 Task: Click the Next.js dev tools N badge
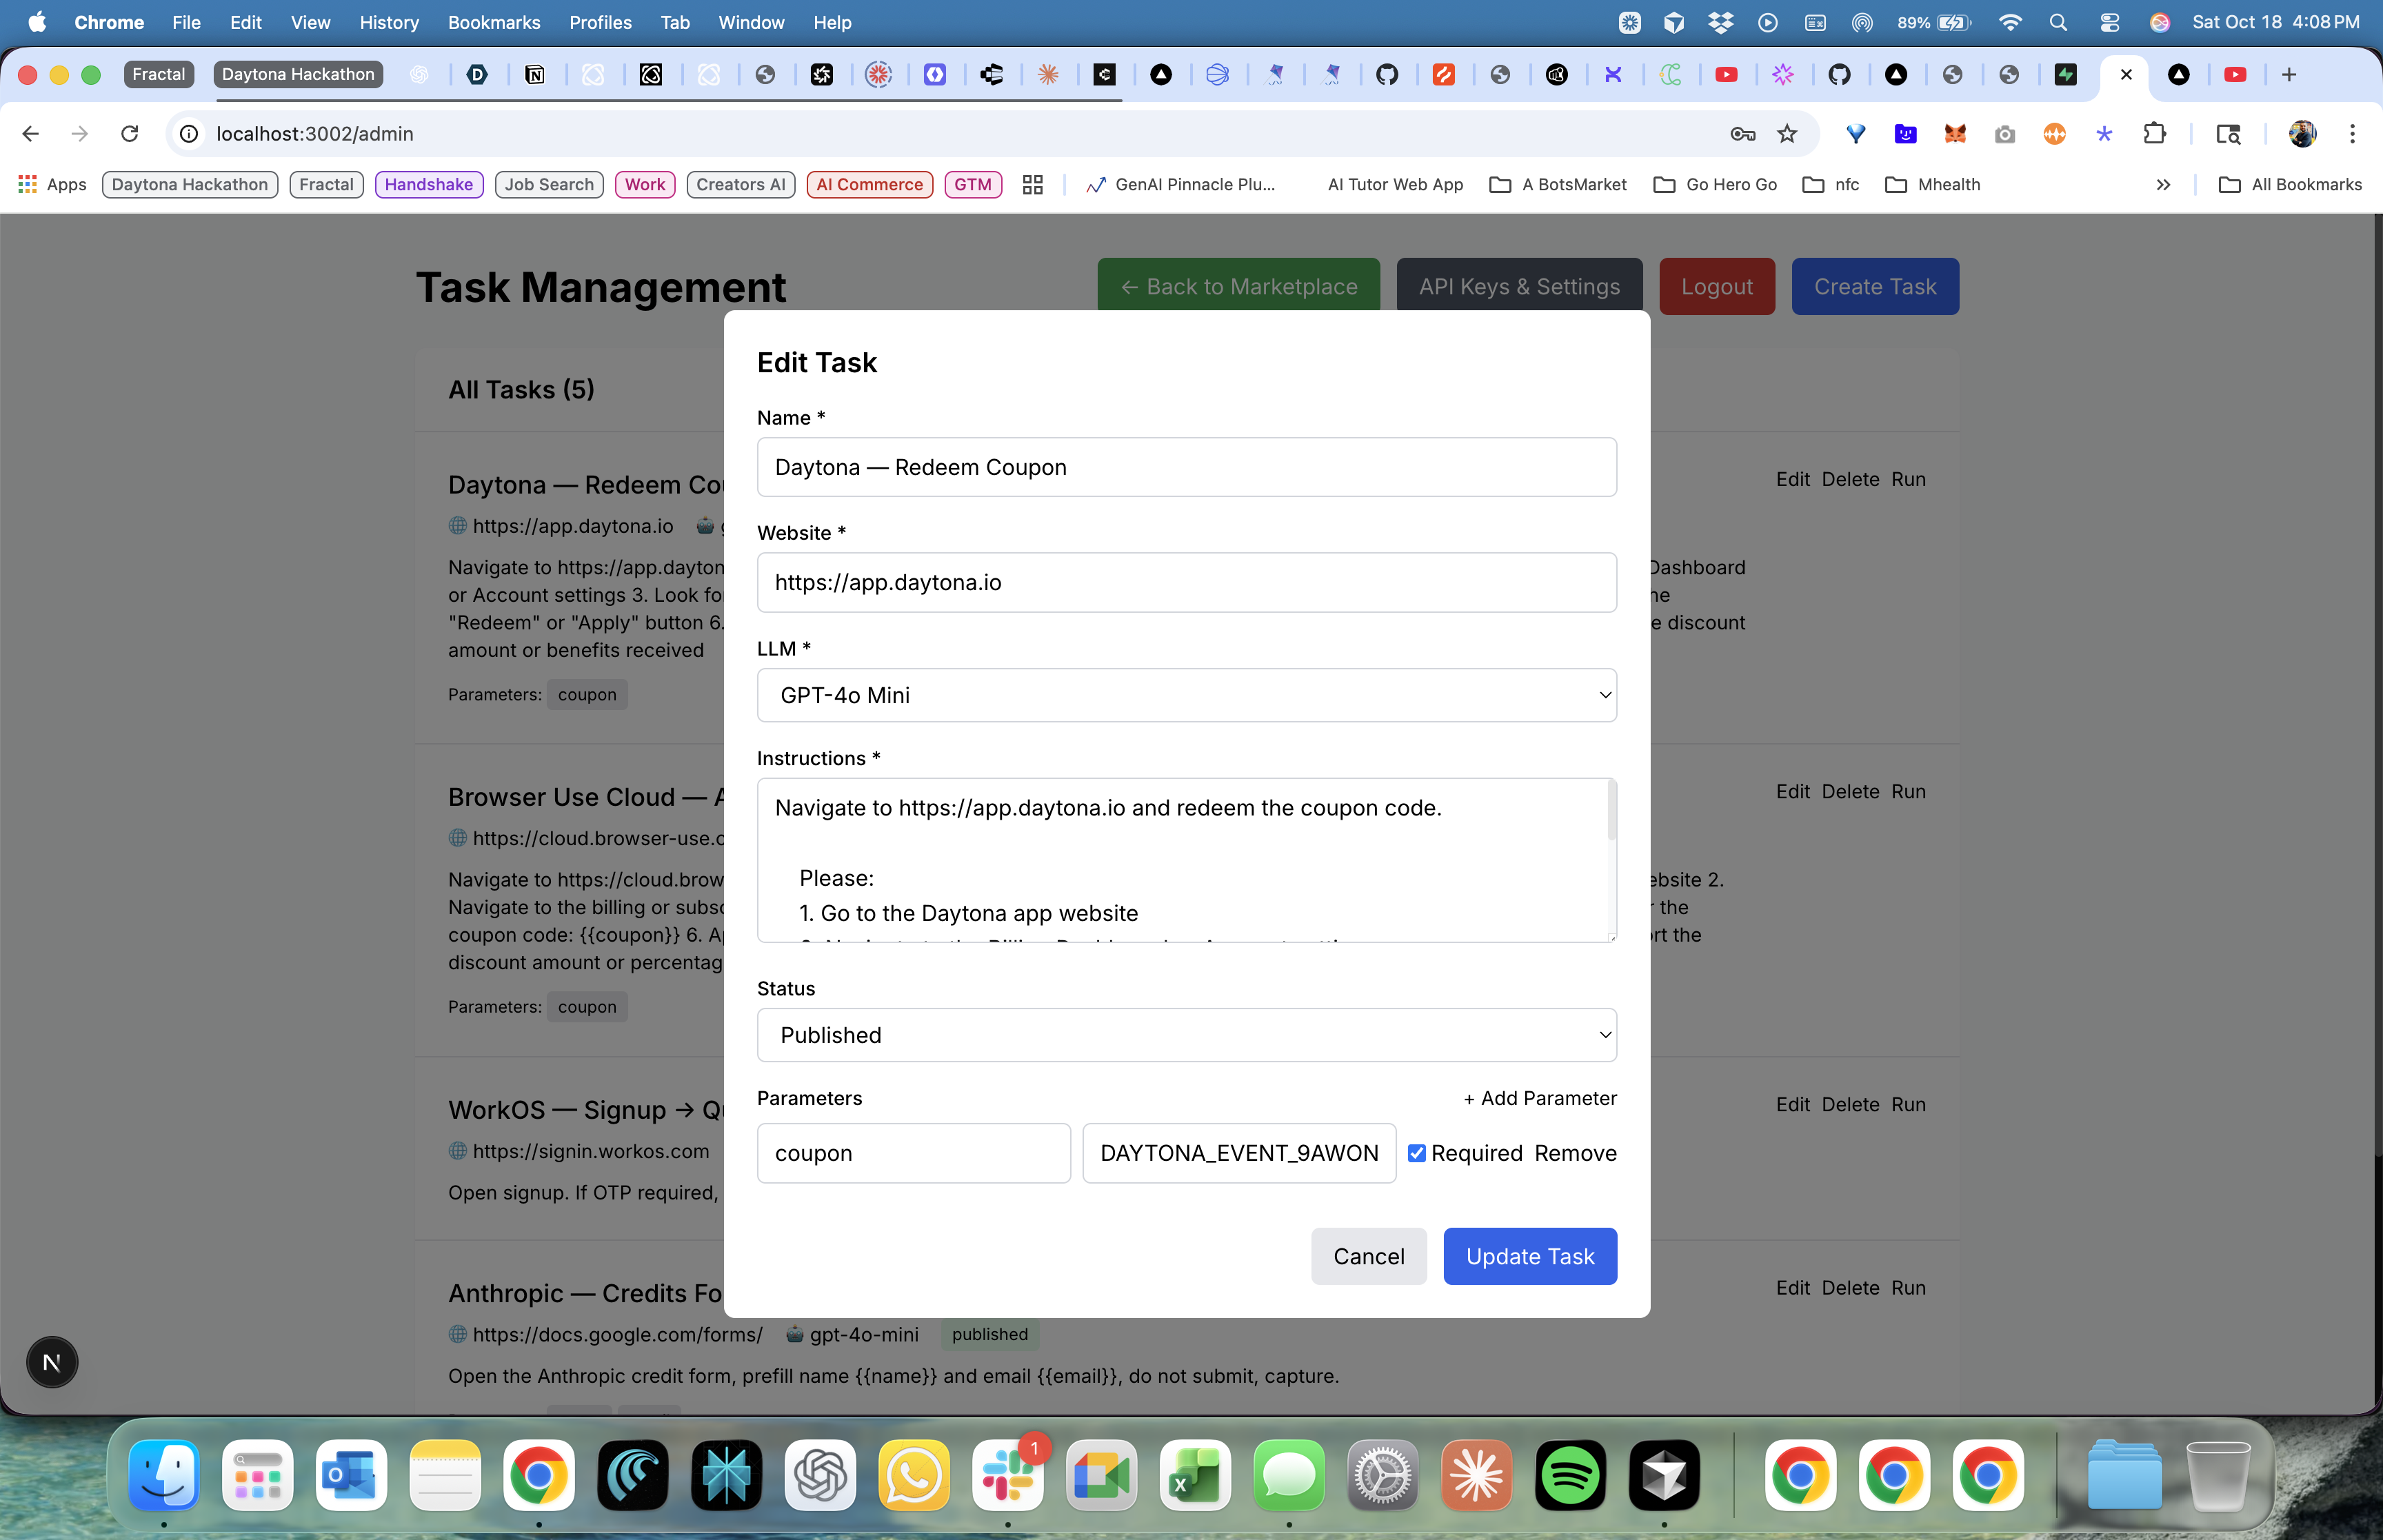[52, 1362]
